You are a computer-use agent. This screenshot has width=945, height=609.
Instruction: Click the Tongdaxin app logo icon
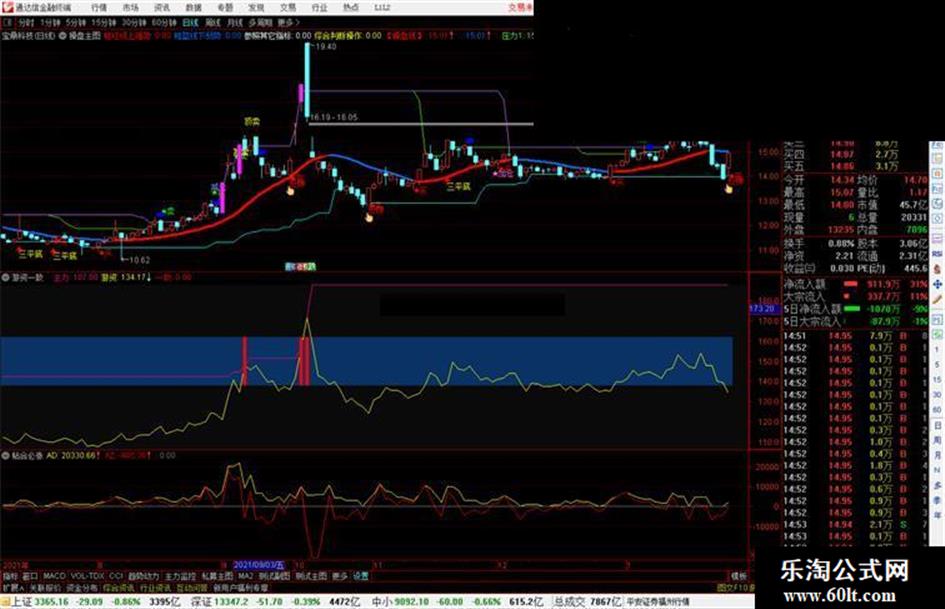point(7,7)
